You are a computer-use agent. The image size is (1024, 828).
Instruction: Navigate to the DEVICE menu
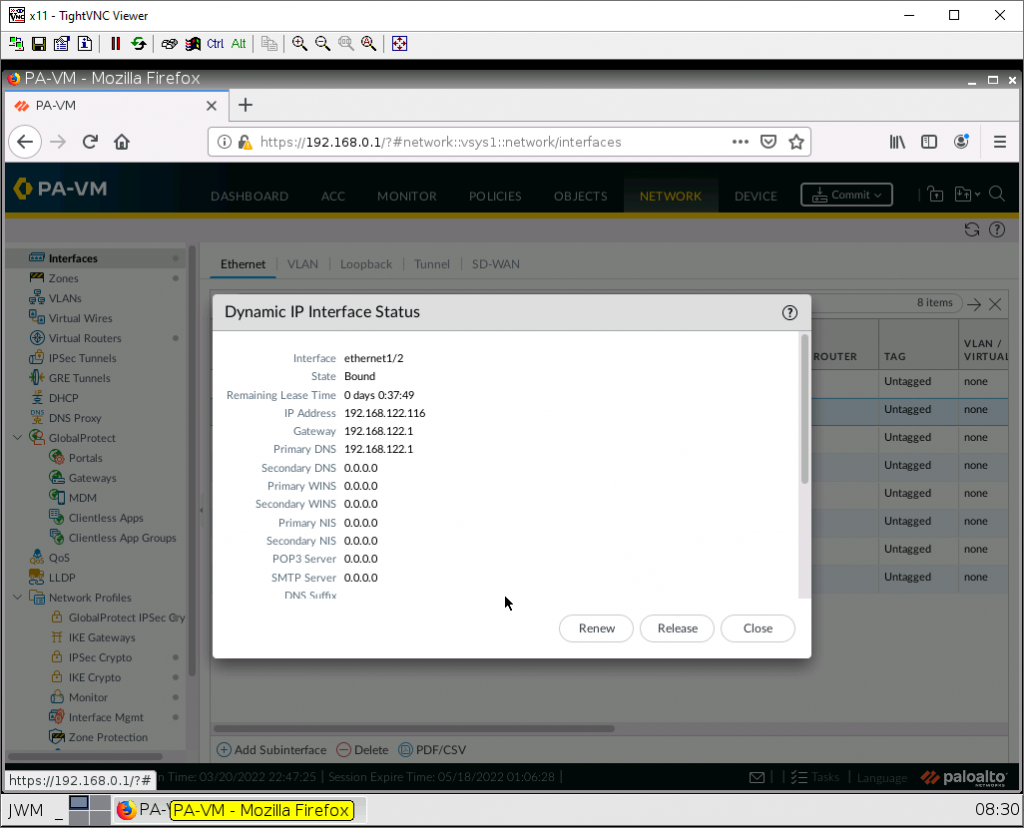(x=755, y=196)
